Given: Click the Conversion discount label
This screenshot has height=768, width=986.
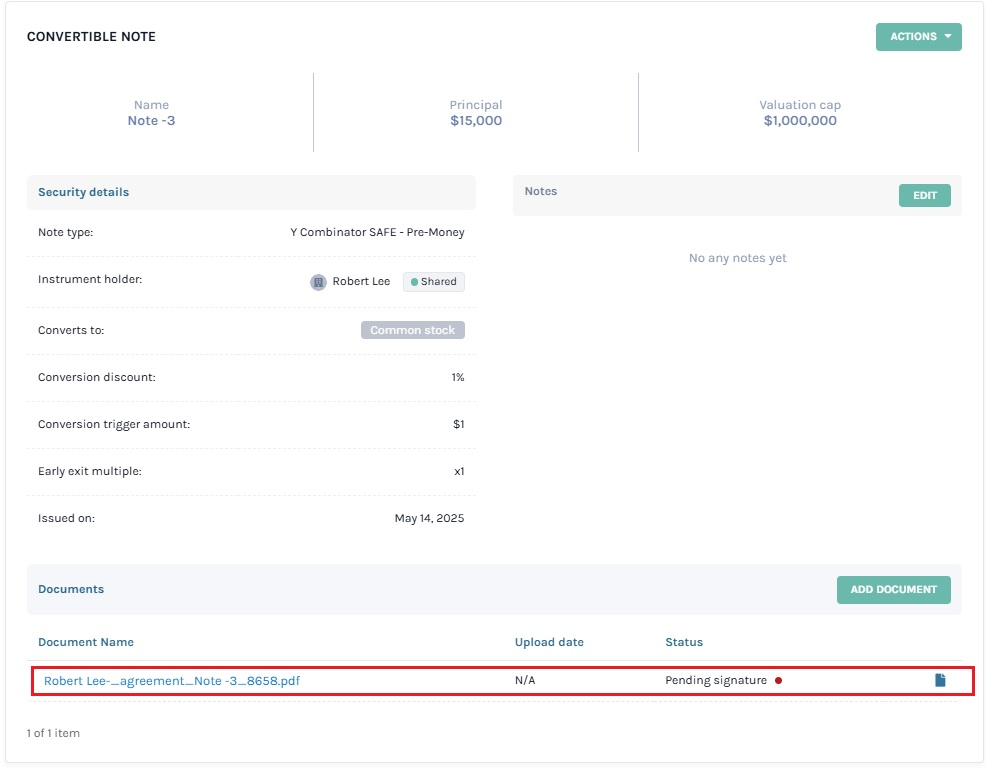Looking at the screenshot, I should coord(96,377).
